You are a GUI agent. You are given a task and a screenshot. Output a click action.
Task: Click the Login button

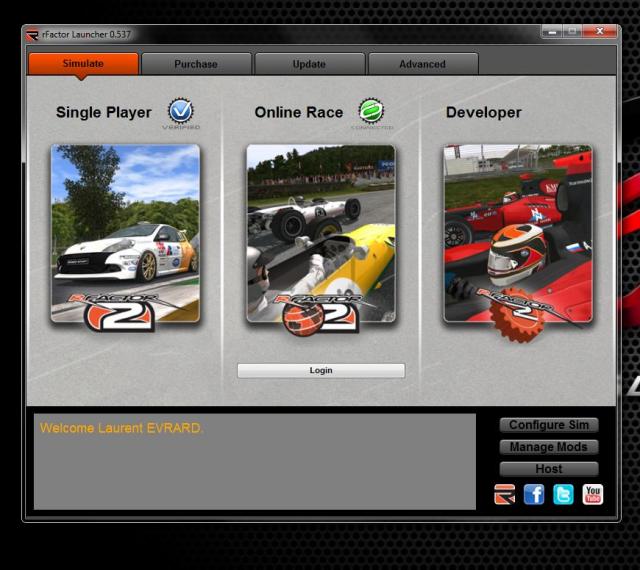tap(321, 371)
